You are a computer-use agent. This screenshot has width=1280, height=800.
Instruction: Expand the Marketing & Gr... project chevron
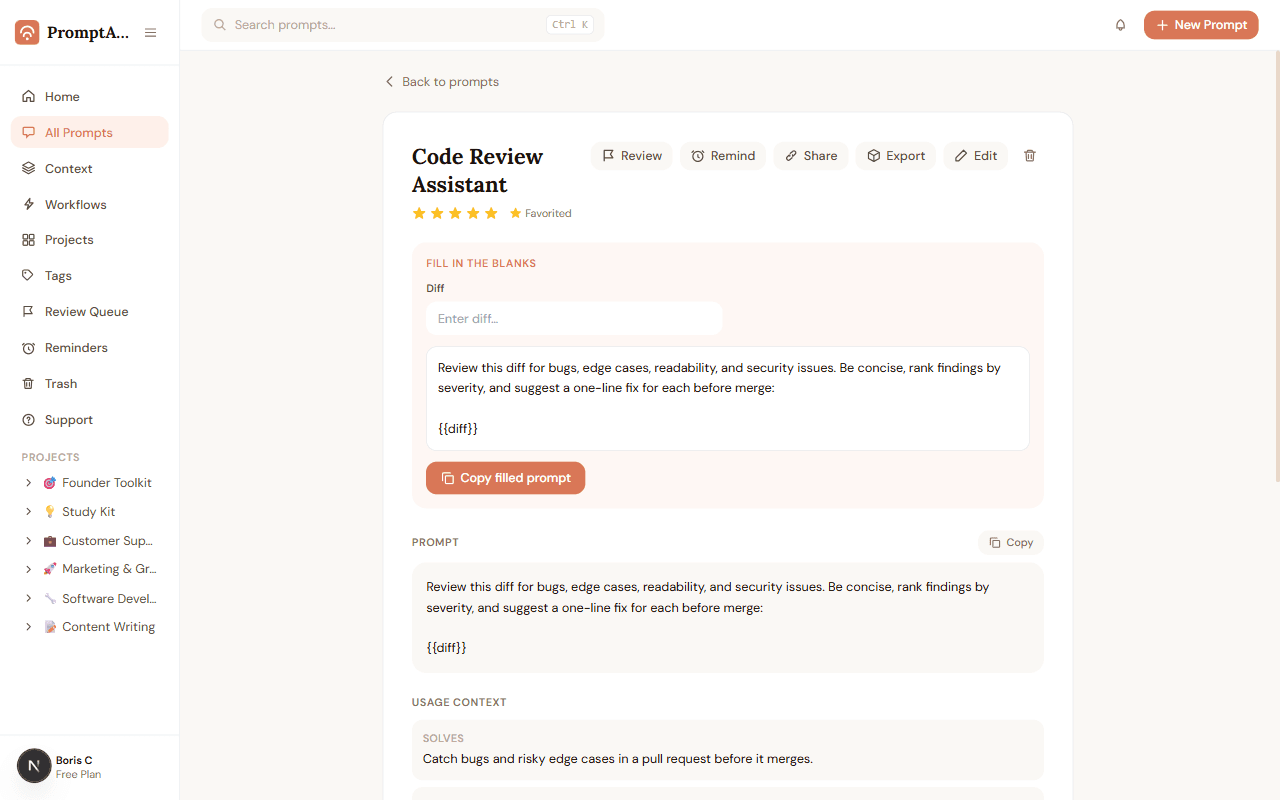(28, 569)
